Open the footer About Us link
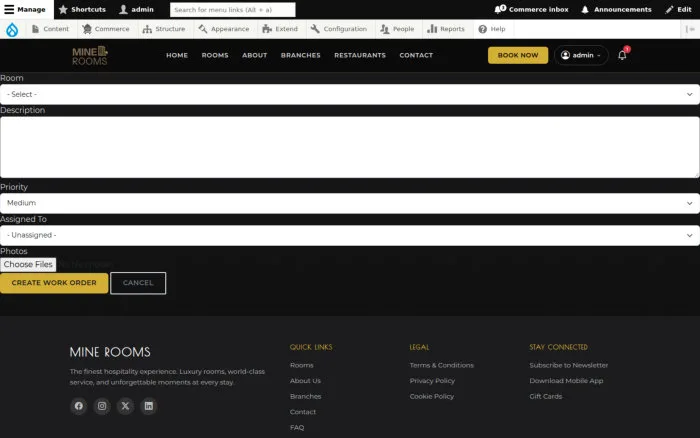700x438 pixels. point(305,381)
